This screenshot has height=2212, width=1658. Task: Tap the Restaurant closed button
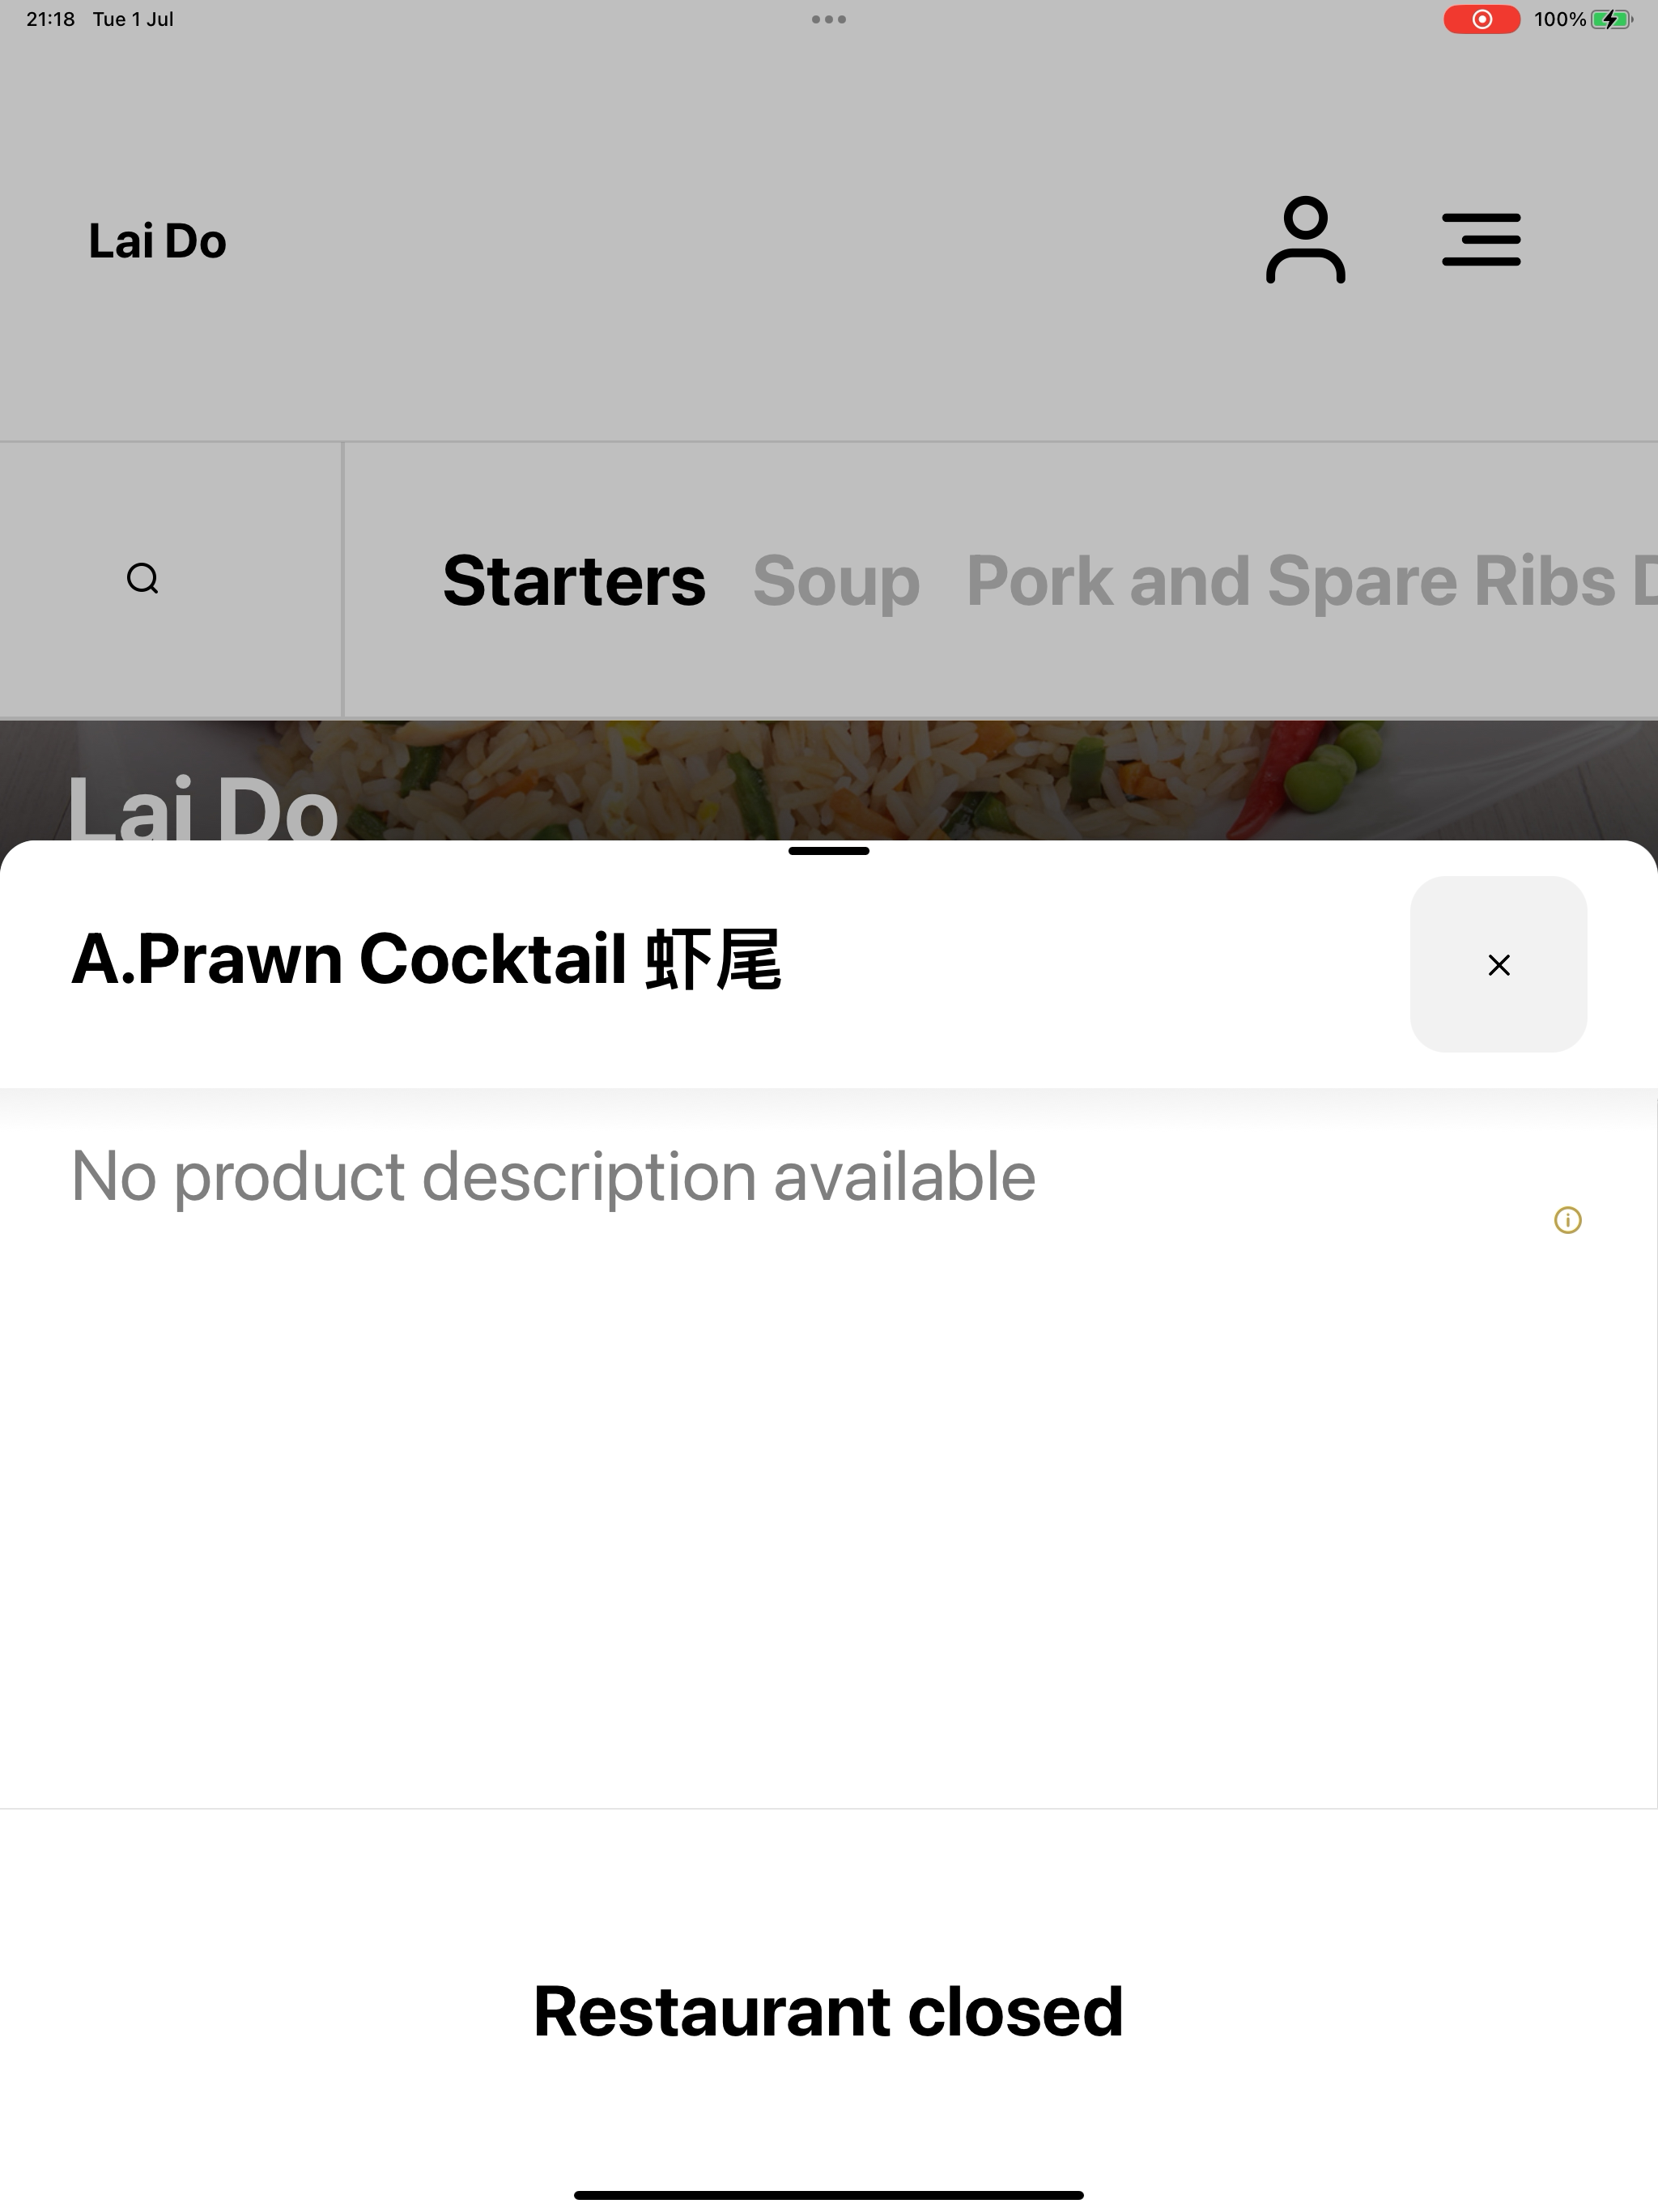pos(829,2011)
